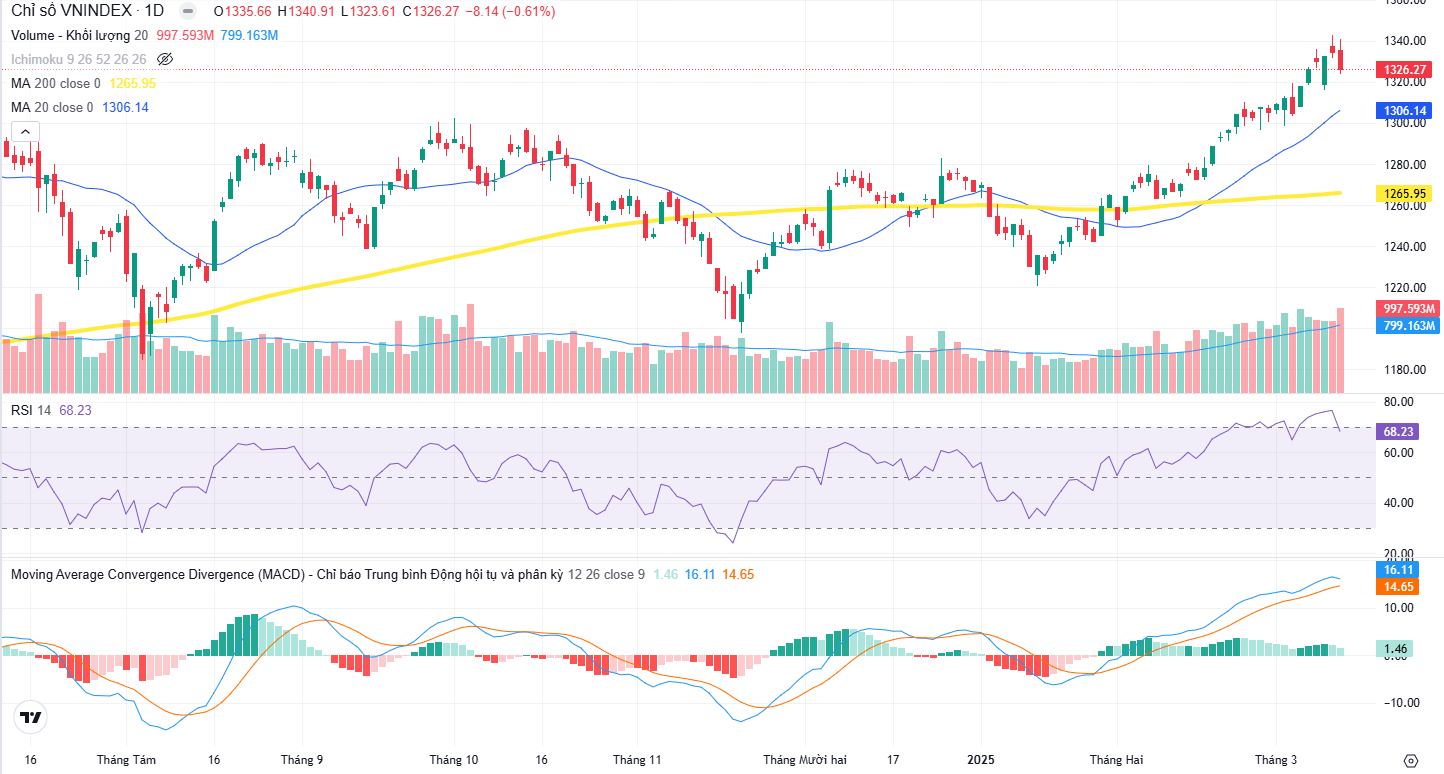Click the red 1326.27 last price tag
Screen dimensions: 1444x774
point(1405,70)
